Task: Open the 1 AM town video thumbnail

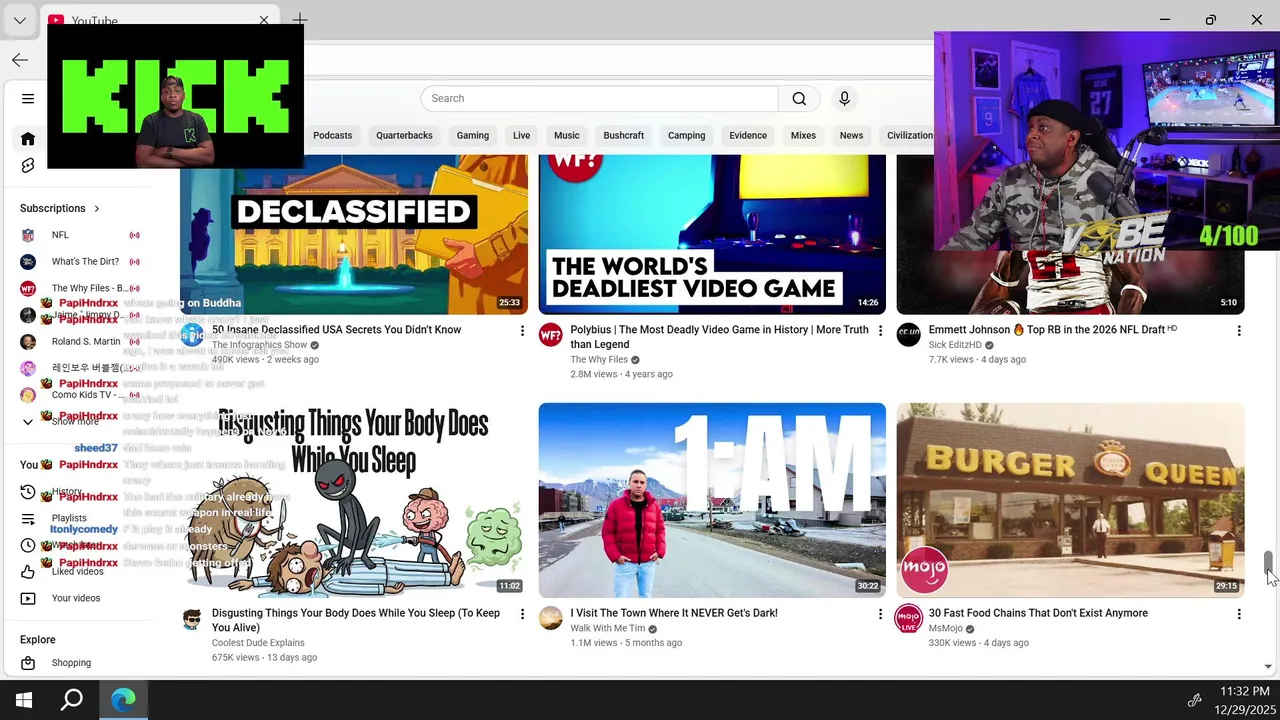Action: (x=712, y=500)
